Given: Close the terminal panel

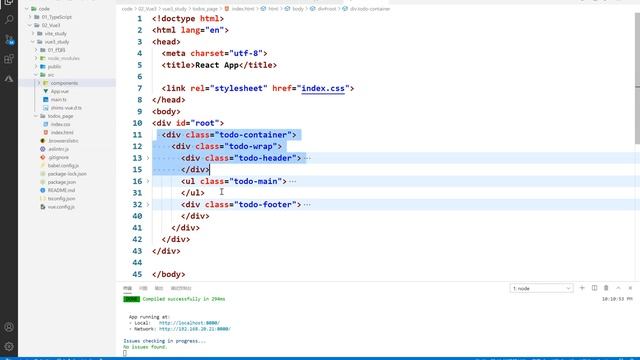Looking at the screenshot, I should (x=630, y=288).
